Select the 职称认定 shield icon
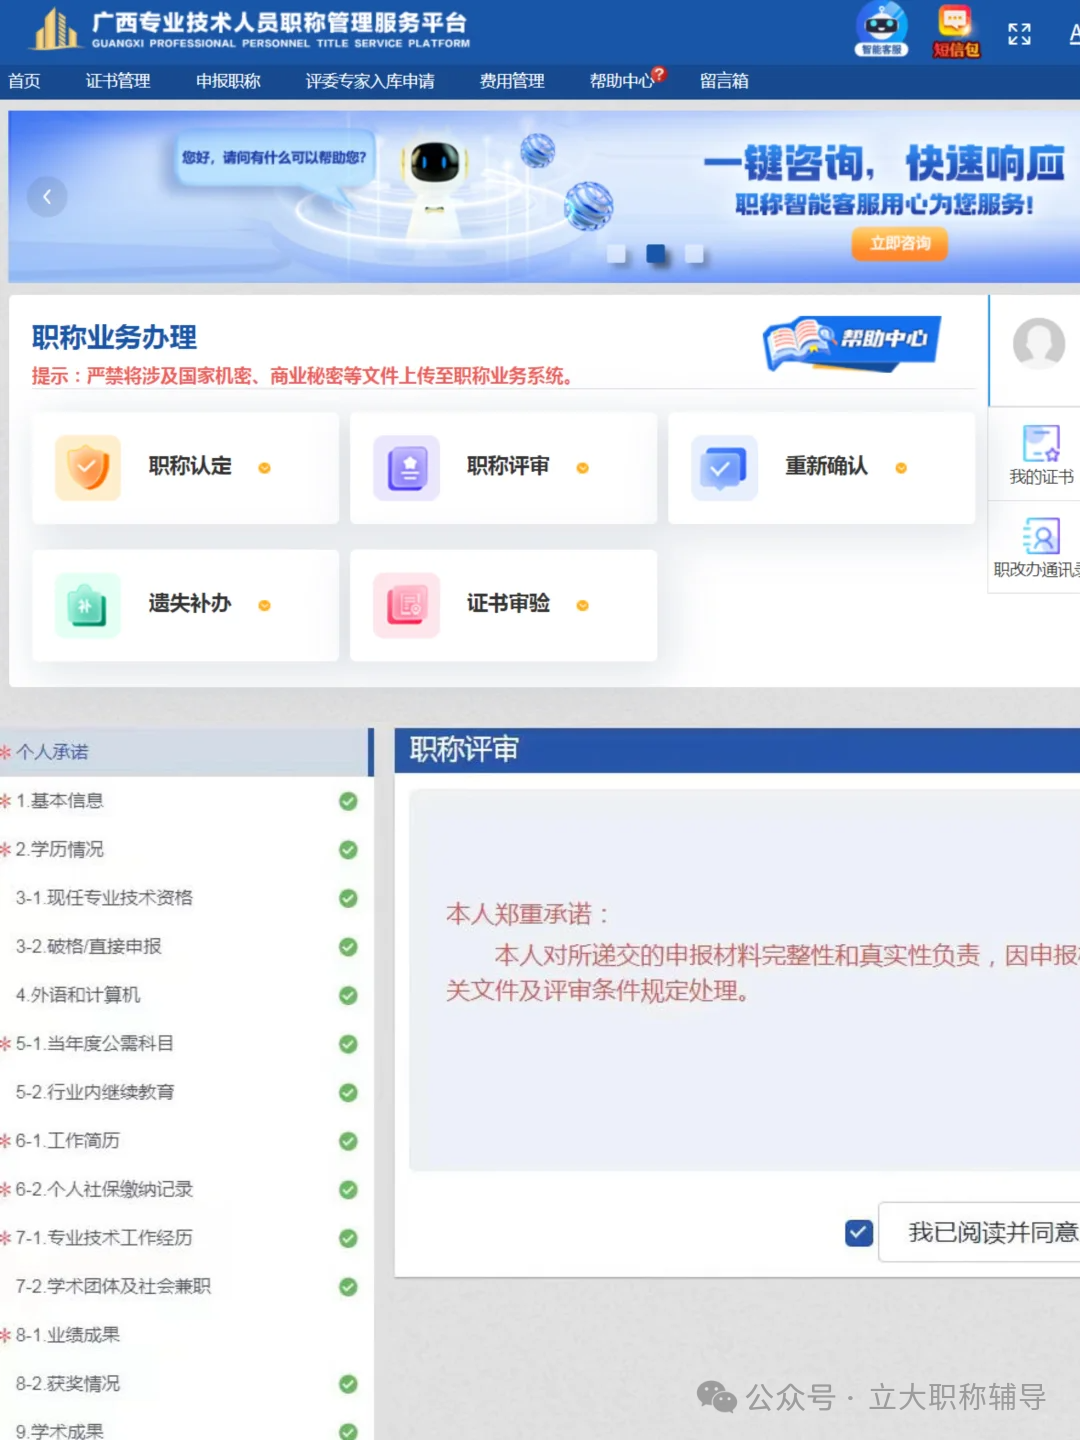 (87, 467)
